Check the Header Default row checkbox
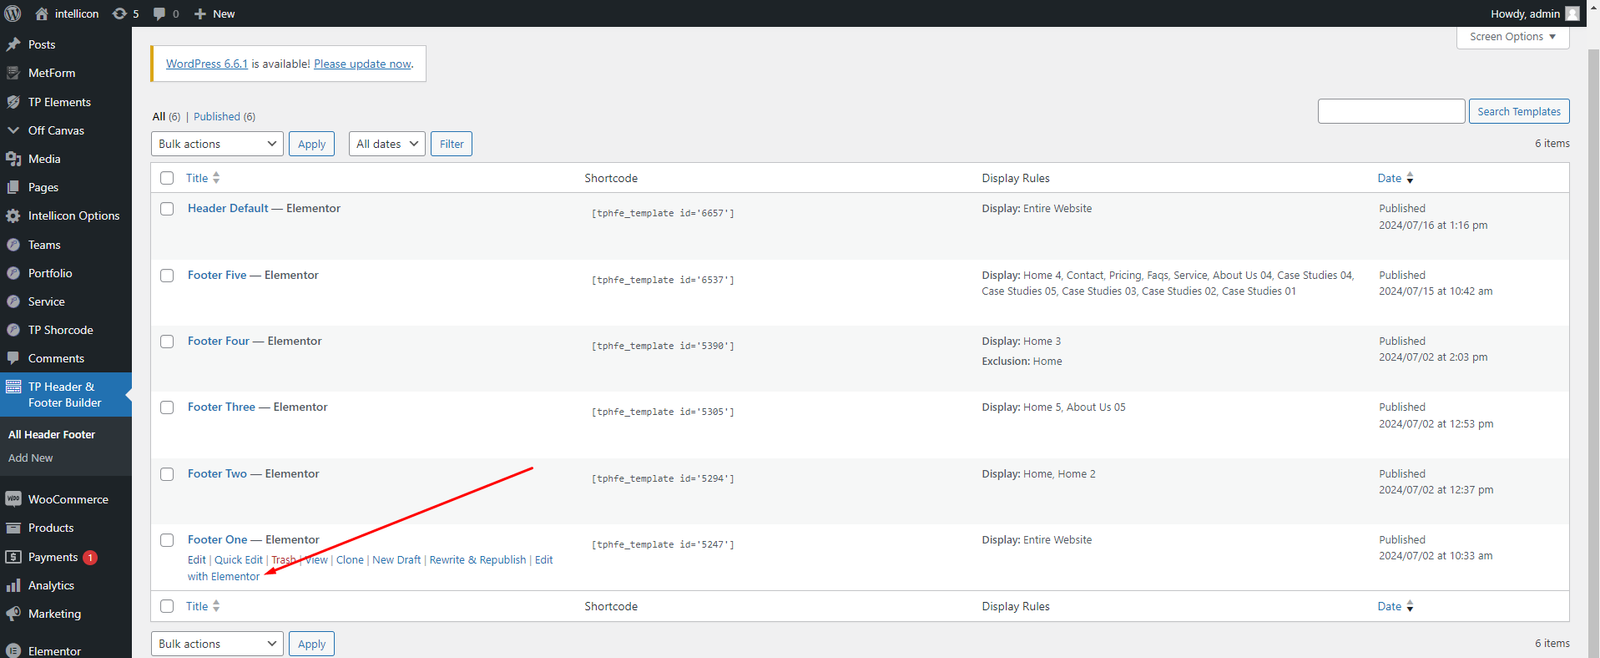The width and height of the screenshot is (1600, 658). [x=167, y=209]
